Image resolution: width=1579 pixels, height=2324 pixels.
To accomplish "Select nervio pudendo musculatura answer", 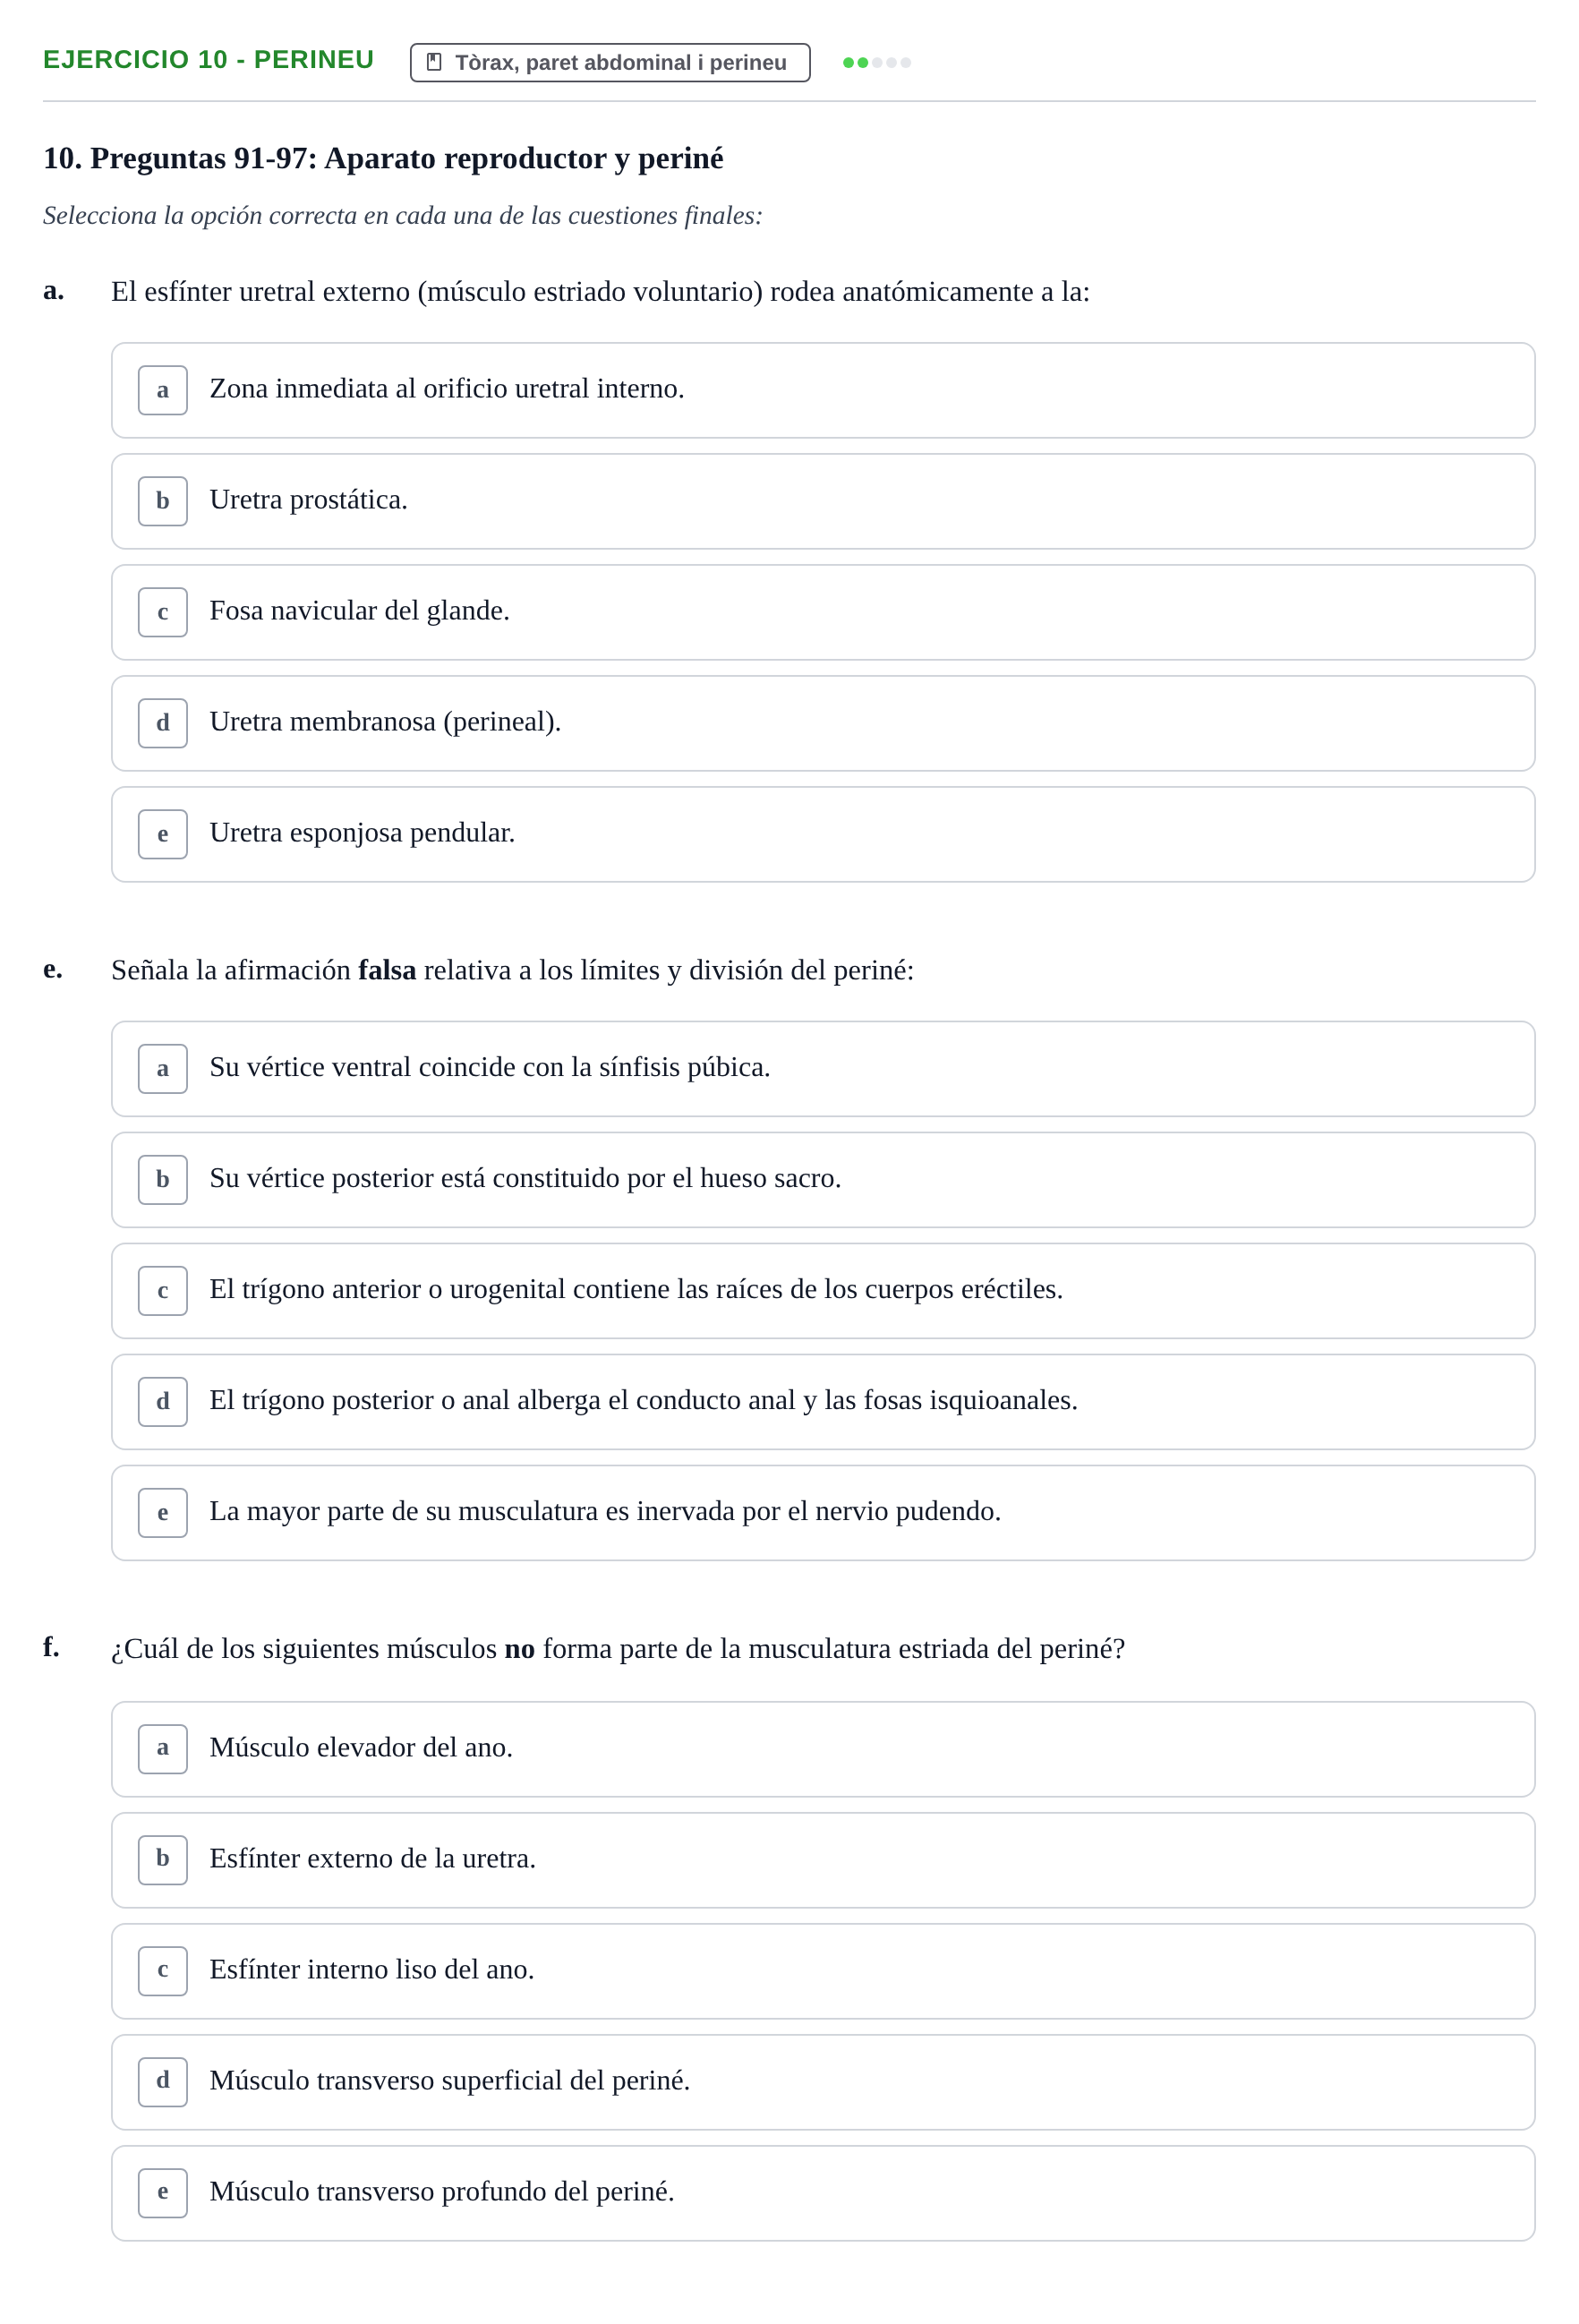I will coord(823,1512).
